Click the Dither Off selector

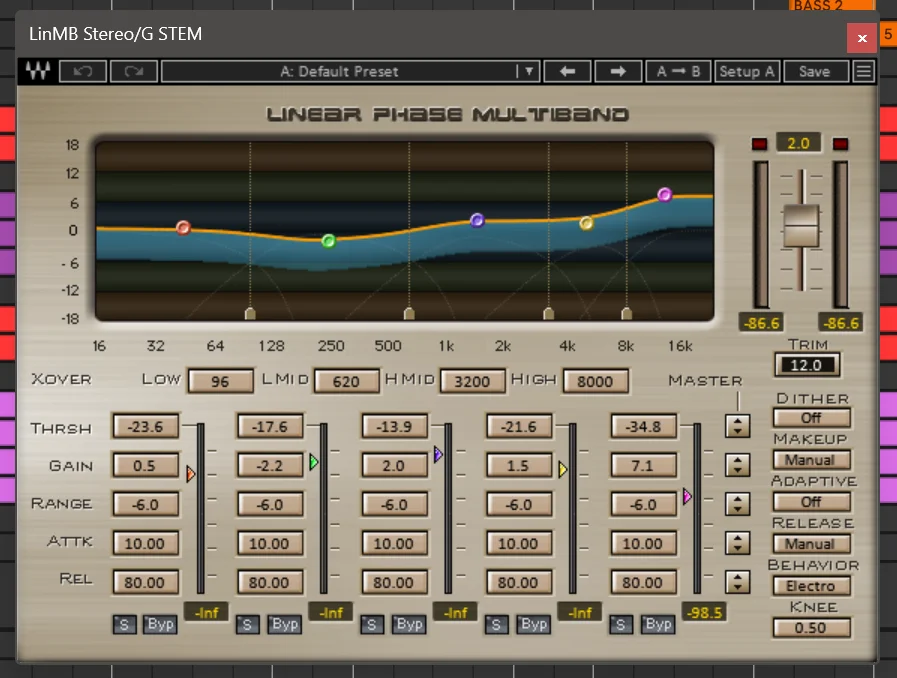pyautogui.click(x=811, y=418)
